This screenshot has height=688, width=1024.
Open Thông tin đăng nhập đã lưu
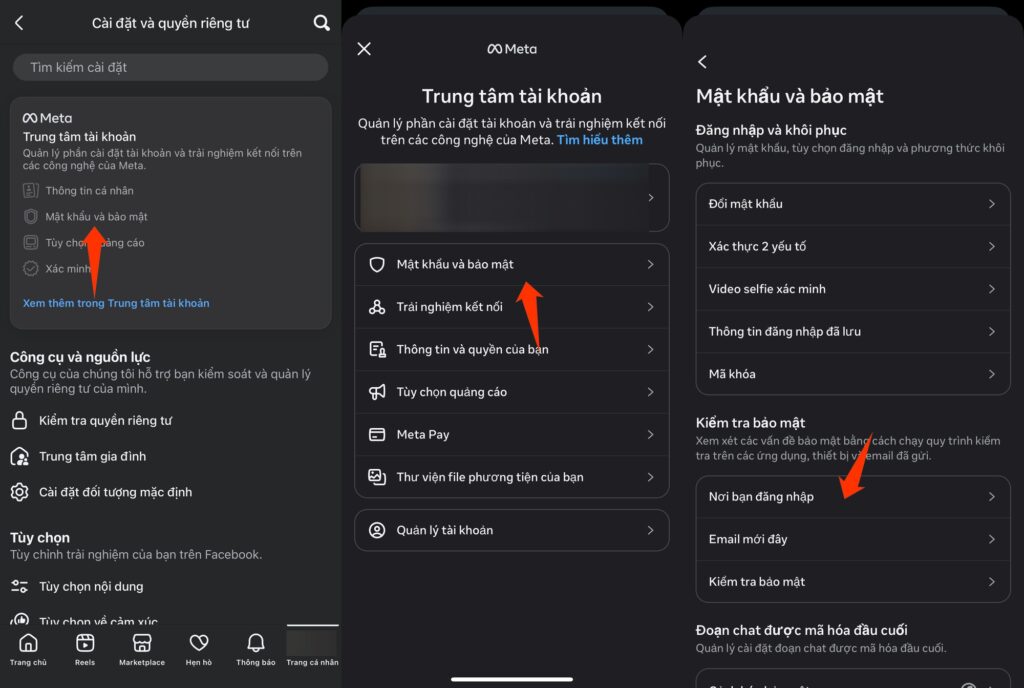(853, 332)
